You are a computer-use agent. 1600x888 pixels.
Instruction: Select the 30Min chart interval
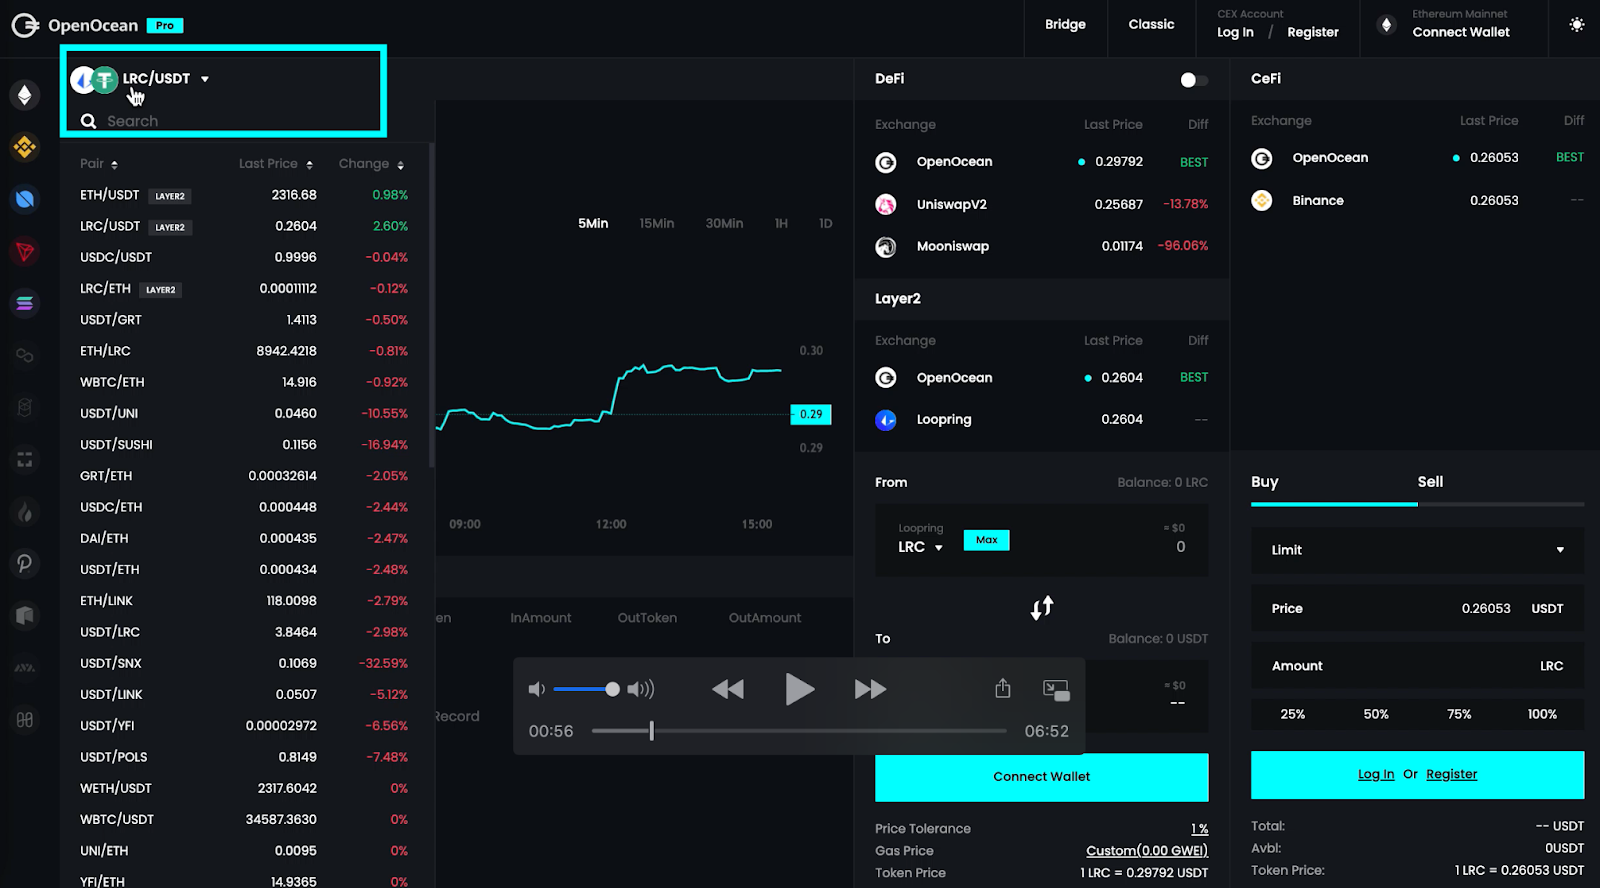tap(724, 223)
